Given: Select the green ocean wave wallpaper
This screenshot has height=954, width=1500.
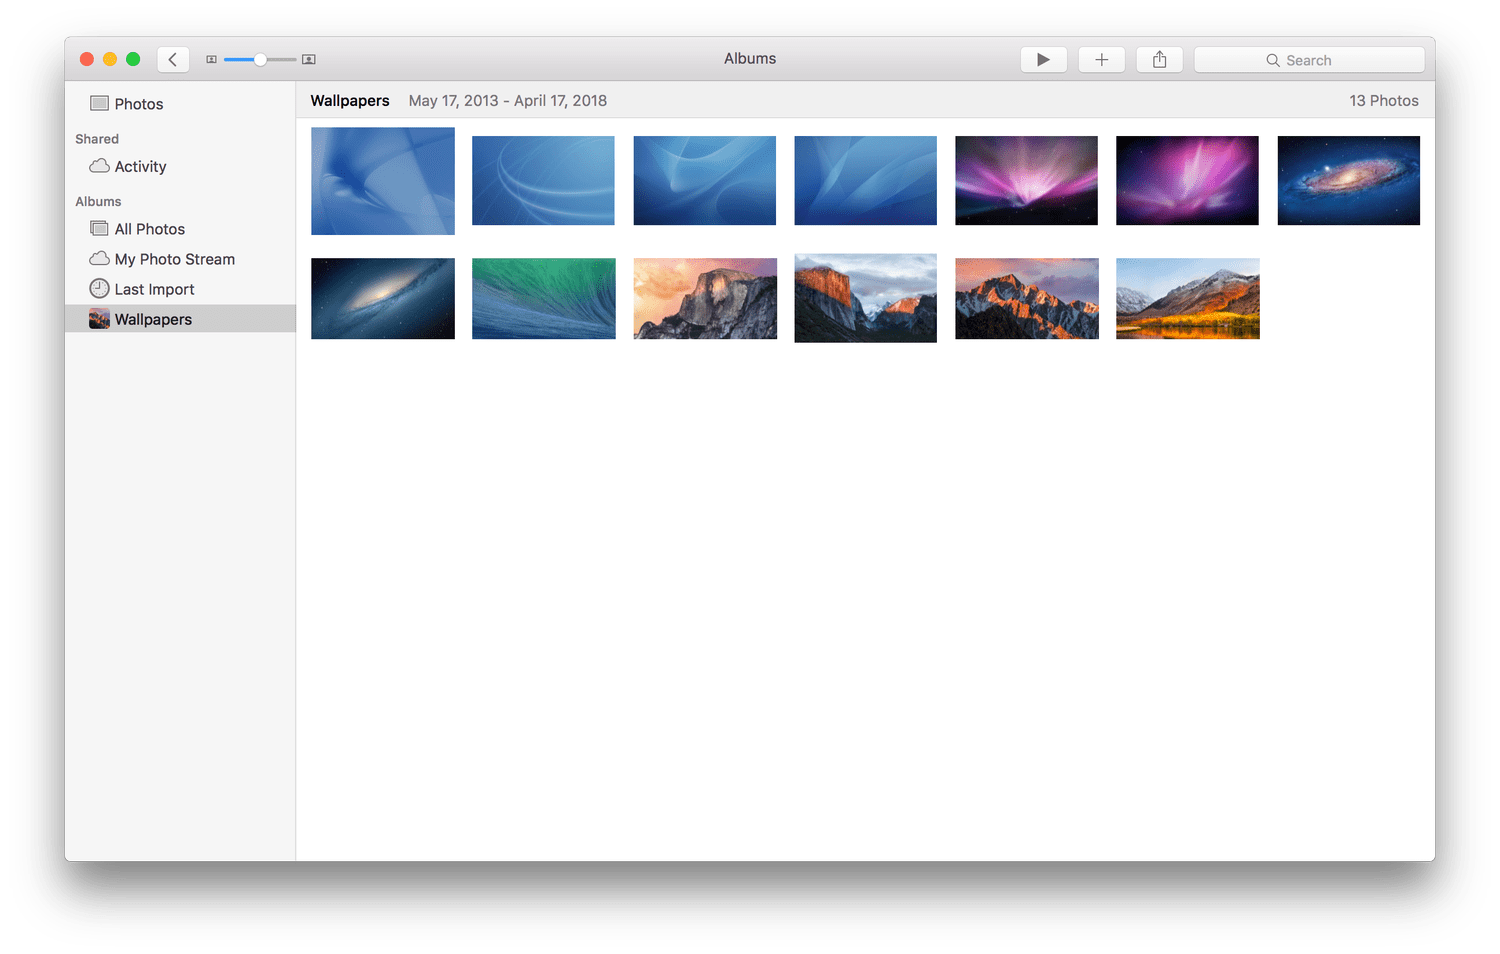Looking at the screenshot, I should 544,299.
